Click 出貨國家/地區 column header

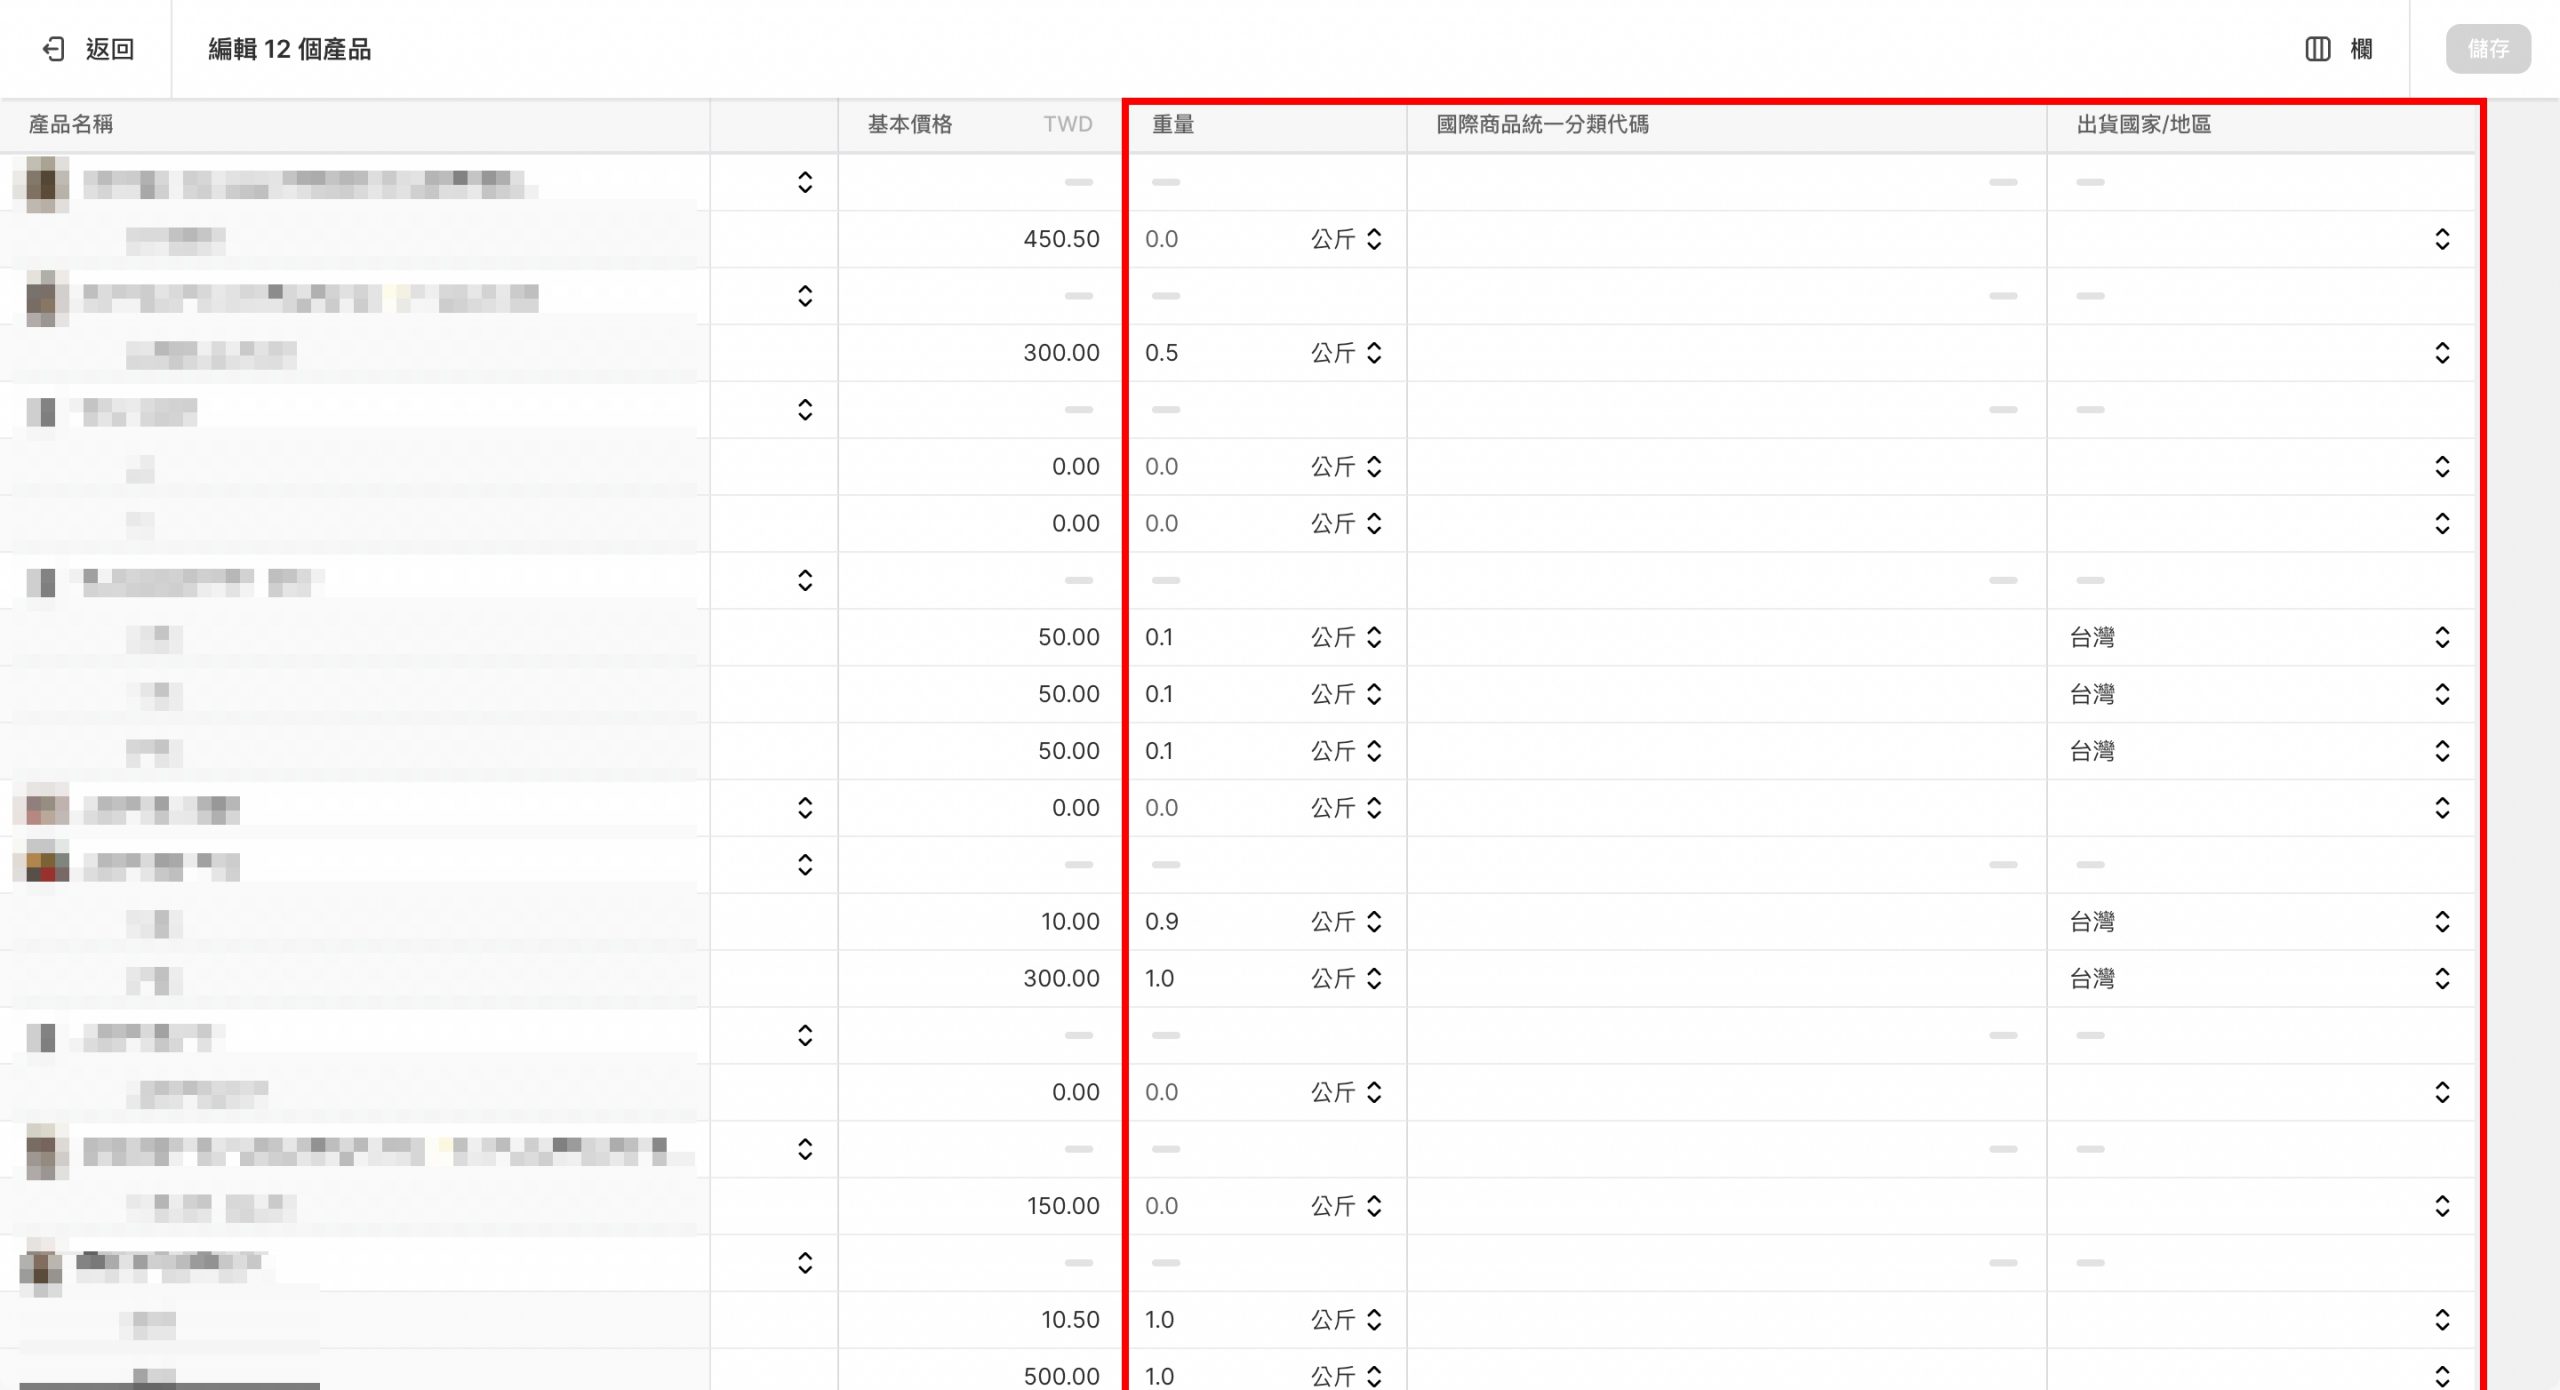click(x=2143, y=124)
